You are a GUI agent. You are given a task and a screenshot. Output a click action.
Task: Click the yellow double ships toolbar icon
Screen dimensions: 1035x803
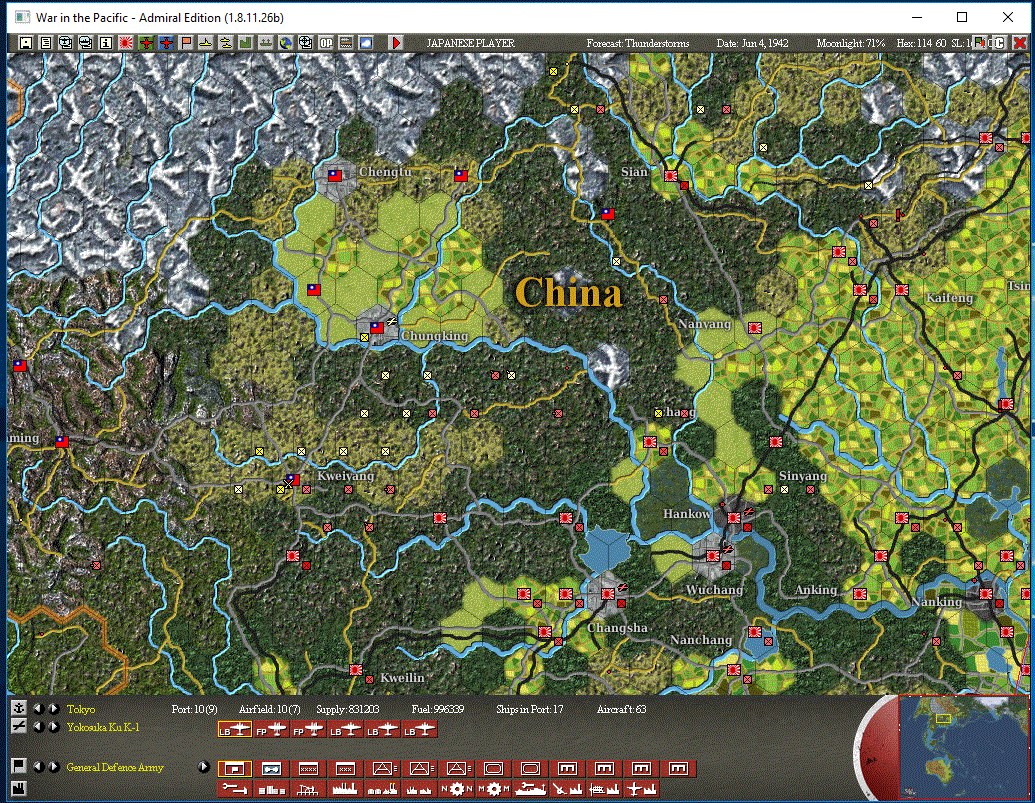tap(226, 43)
